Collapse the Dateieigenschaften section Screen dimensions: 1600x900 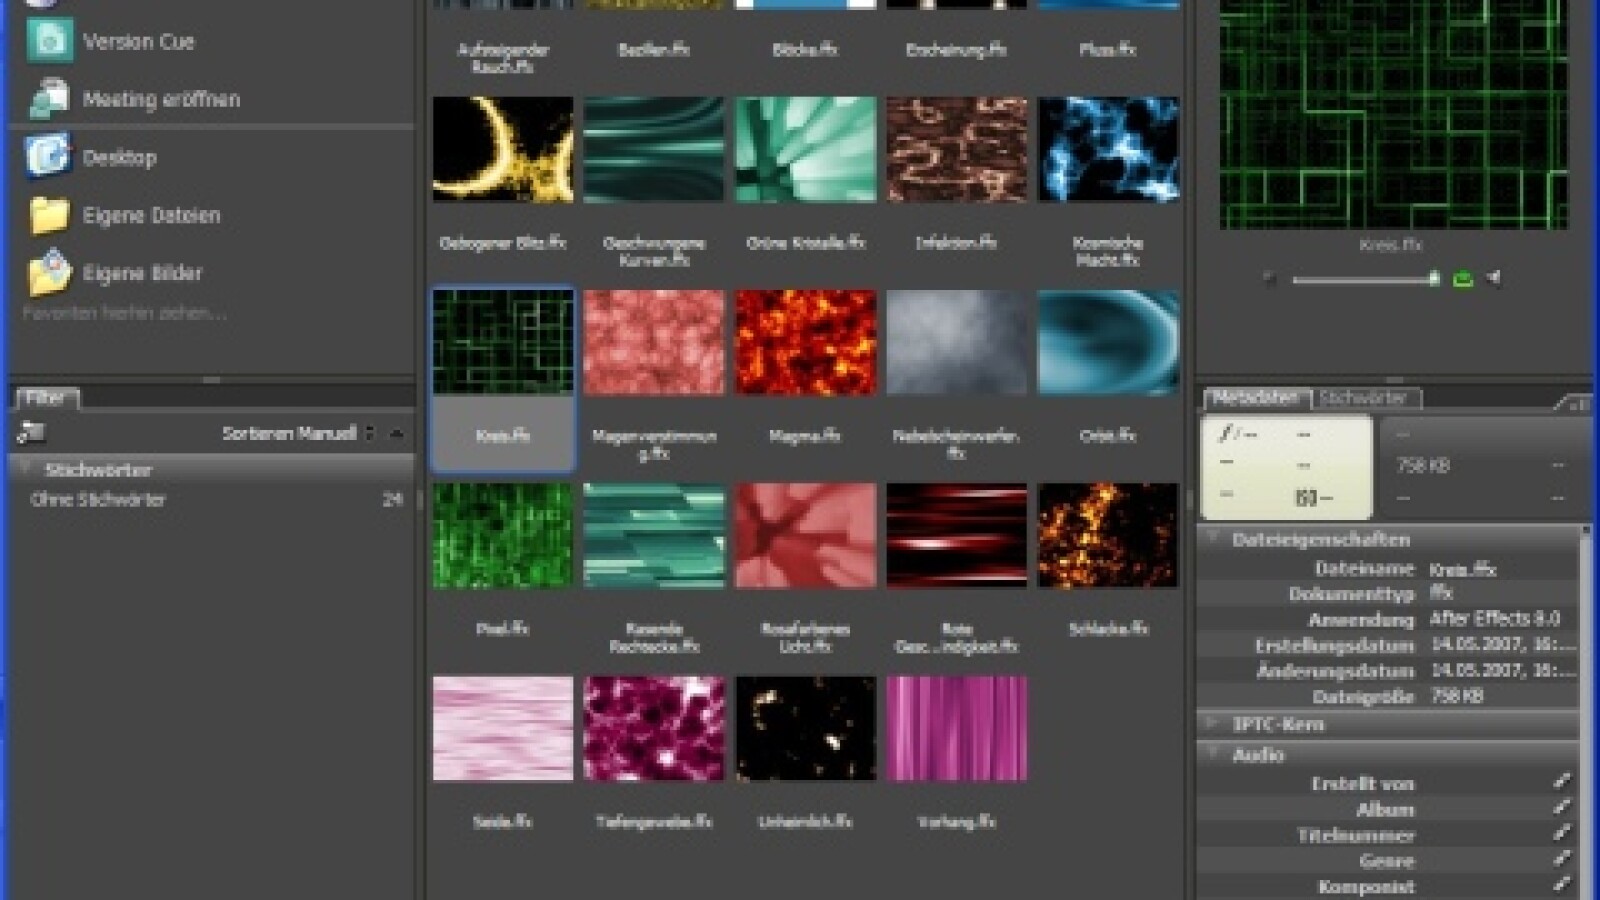point(1214,539)
